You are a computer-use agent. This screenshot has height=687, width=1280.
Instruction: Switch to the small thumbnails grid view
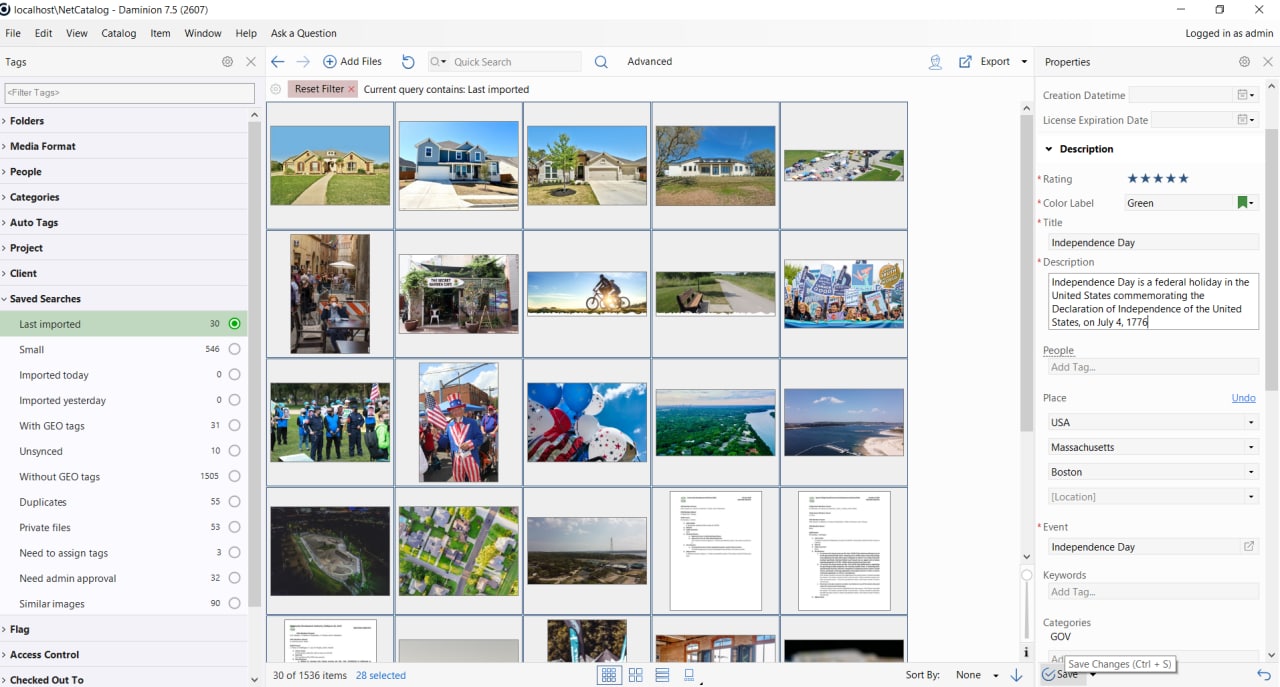click(x=608, y=676)
